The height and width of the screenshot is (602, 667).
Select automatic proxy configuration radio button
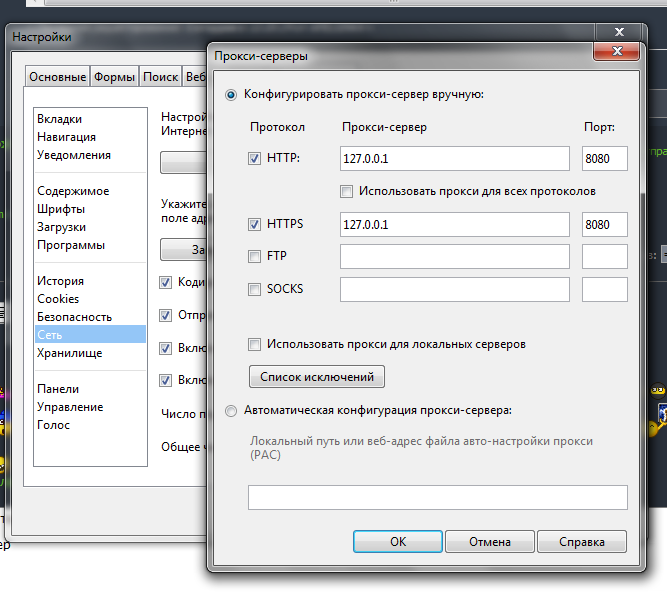click(x=231, y=411)
